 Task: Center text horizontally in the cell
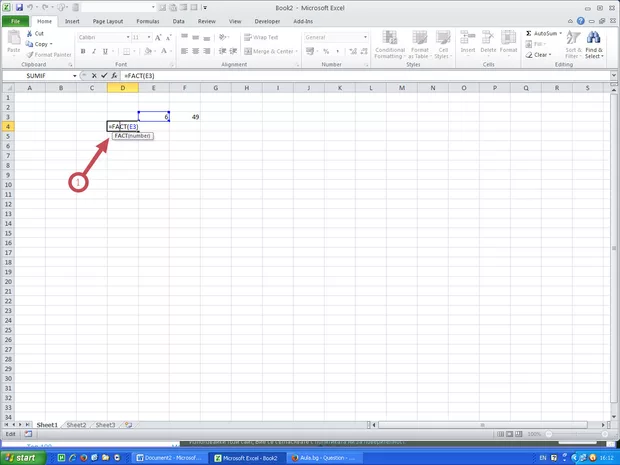[x=195, y=51]
